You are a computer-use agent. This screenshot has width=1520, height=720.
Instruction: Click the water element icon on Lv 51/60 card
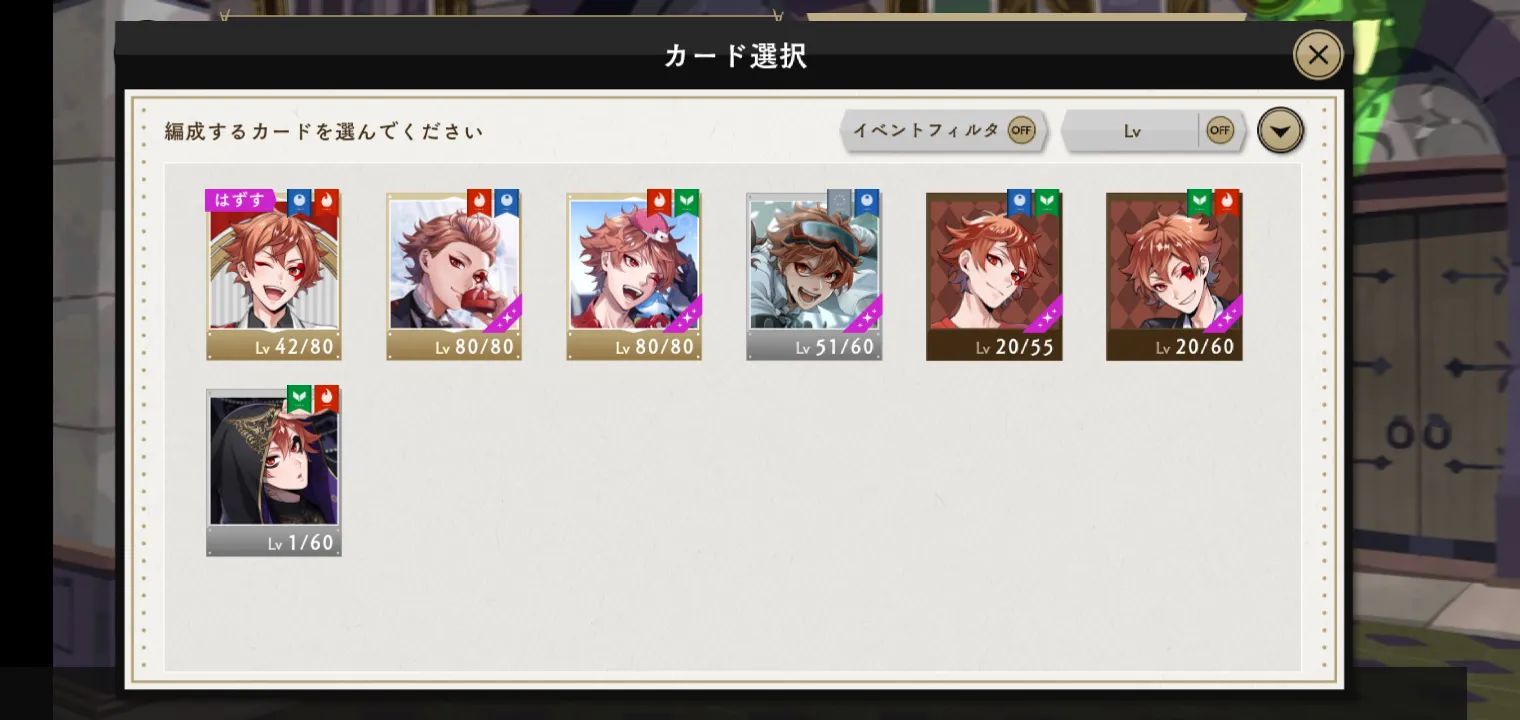pos(866,203)
